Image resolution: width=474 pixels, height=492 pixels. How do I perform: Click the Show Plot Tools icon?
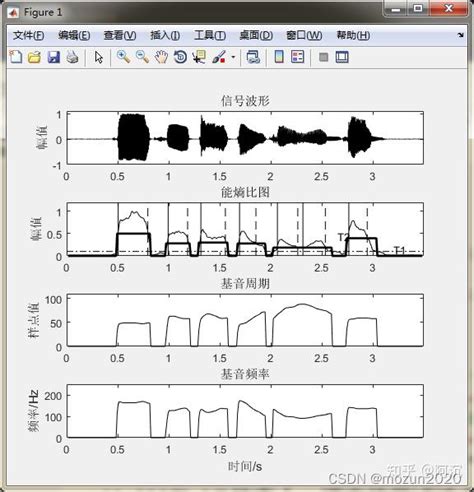342,57
